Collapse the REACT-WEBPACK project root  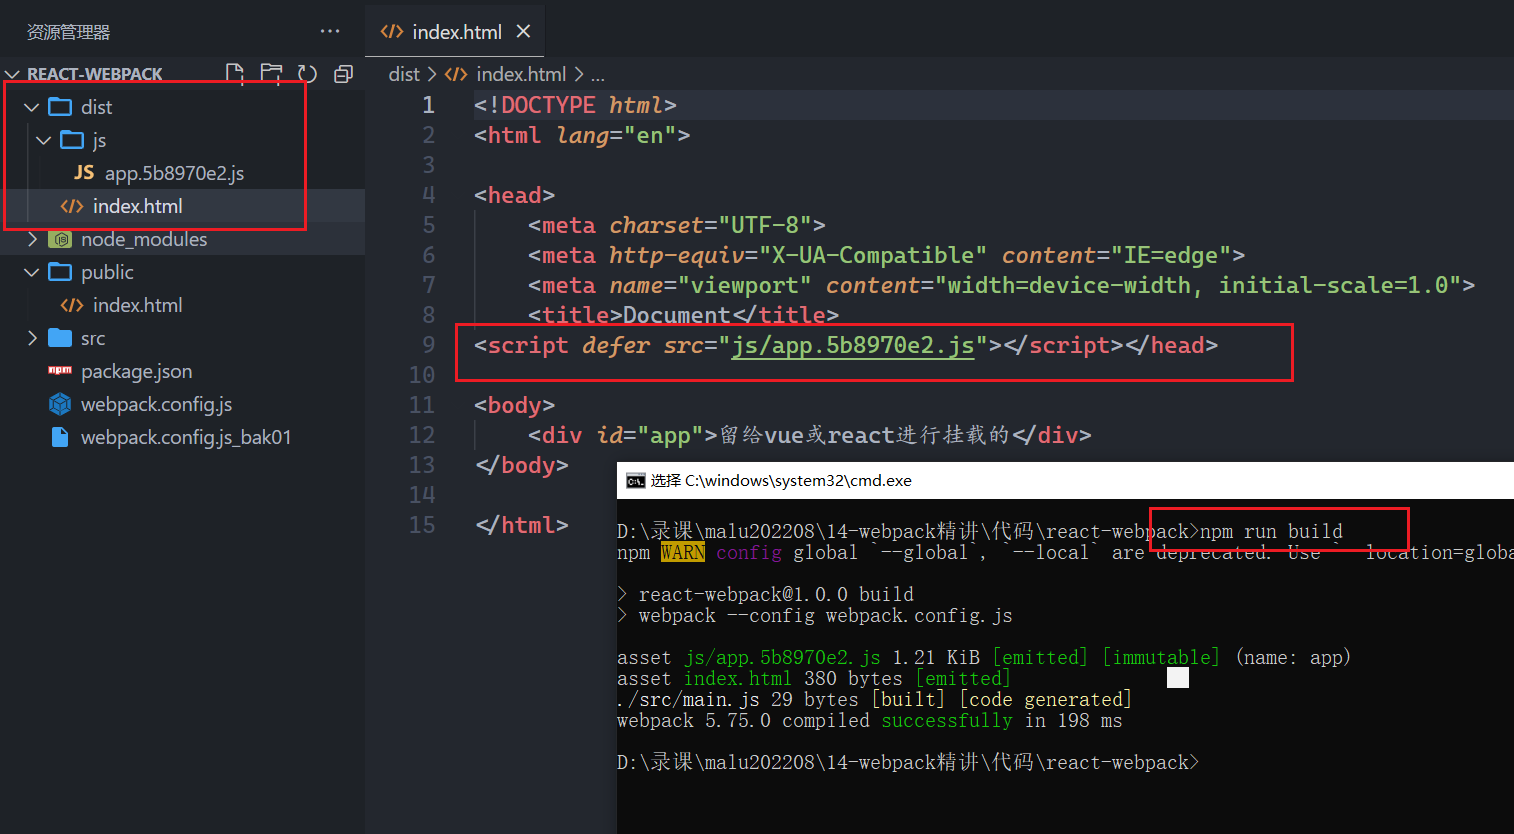click(13, 74)
